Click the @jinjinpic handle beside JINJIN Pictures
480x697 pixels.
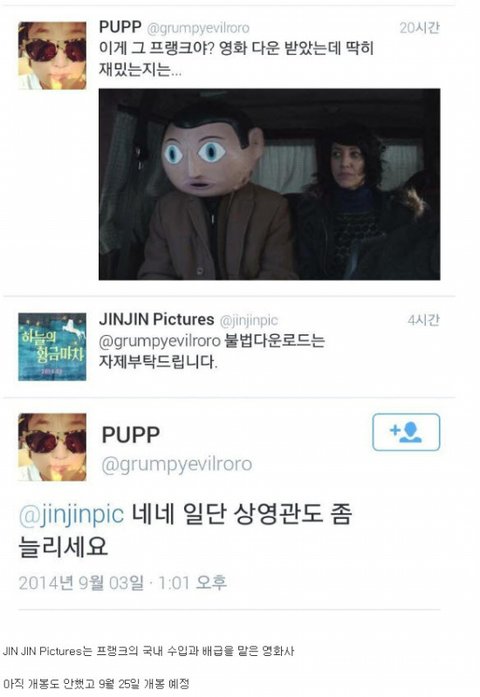tap(249, 320)
